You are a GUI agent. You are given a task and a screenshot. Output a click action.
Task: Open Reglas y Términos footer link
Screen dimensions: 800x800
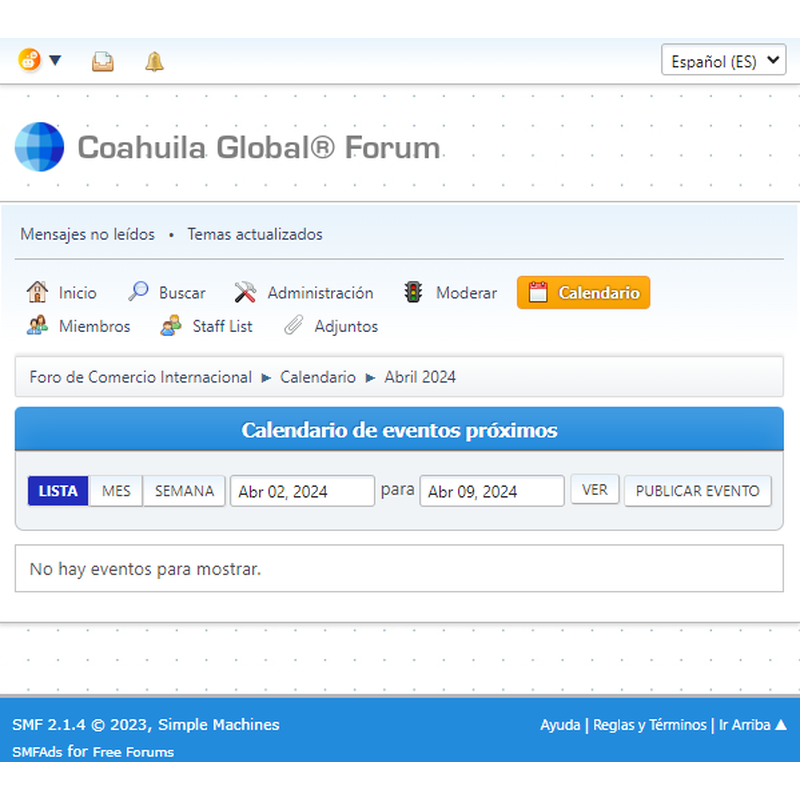(649, 724)
